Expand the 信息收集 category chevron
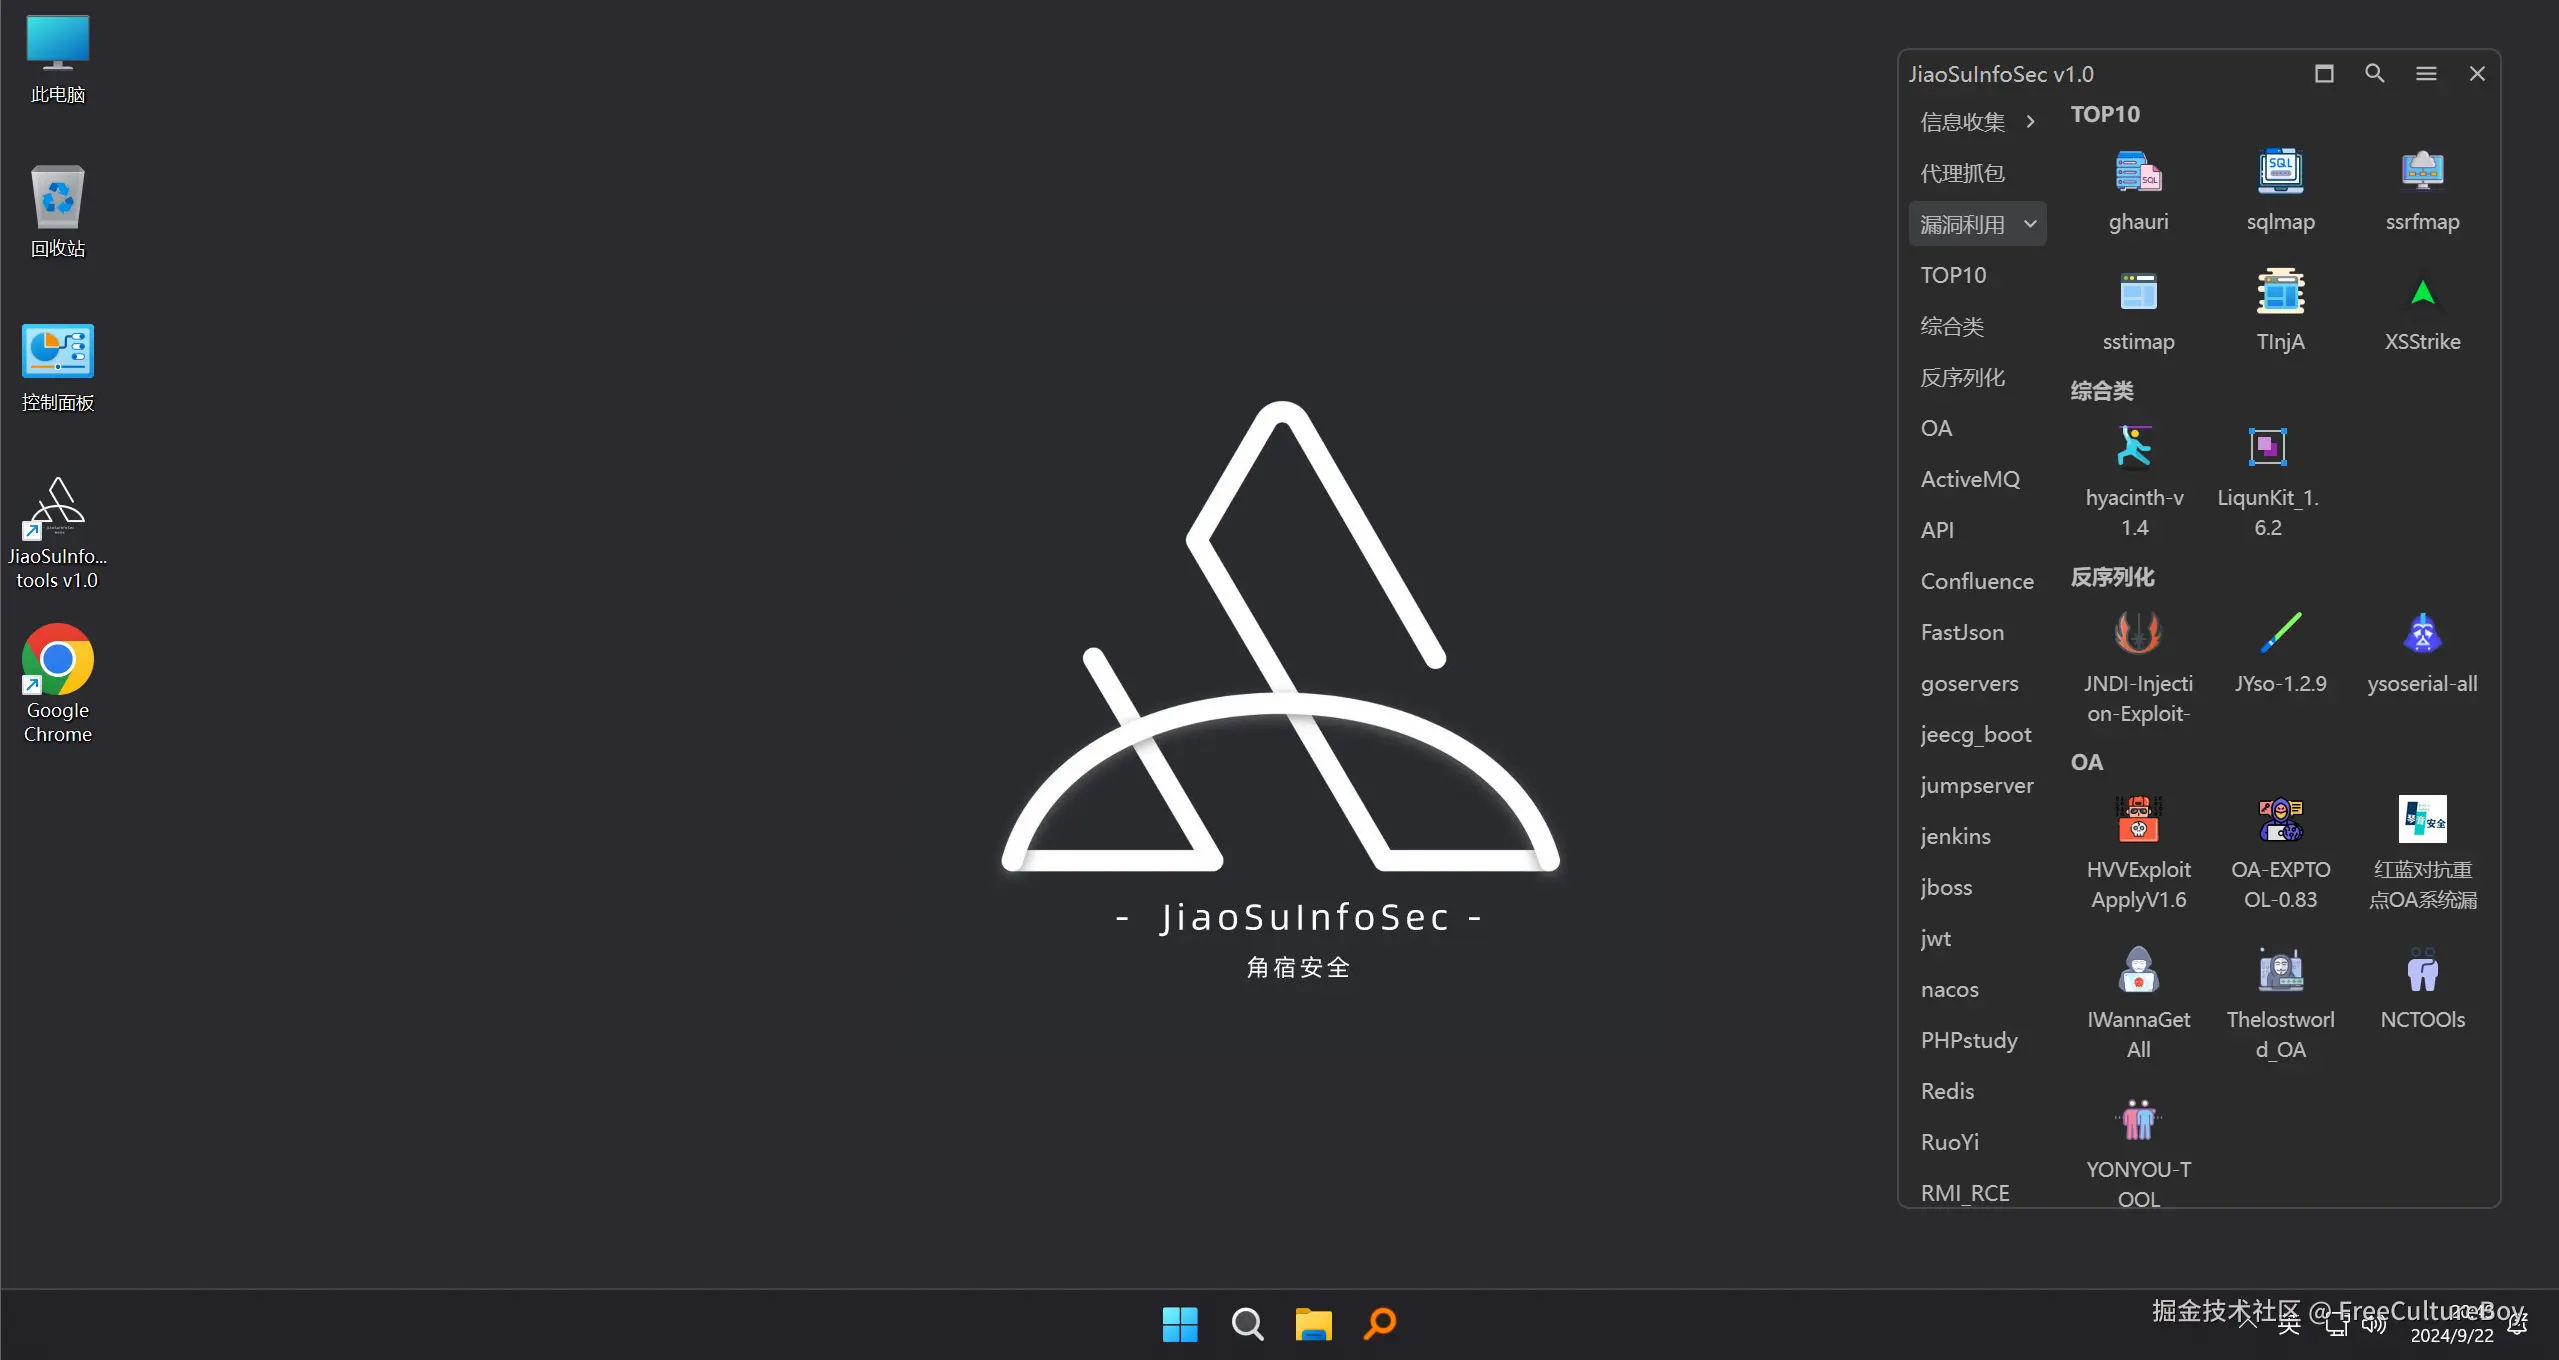The width and height of the screenshot is (2559, 1360). coord(2030,122)
